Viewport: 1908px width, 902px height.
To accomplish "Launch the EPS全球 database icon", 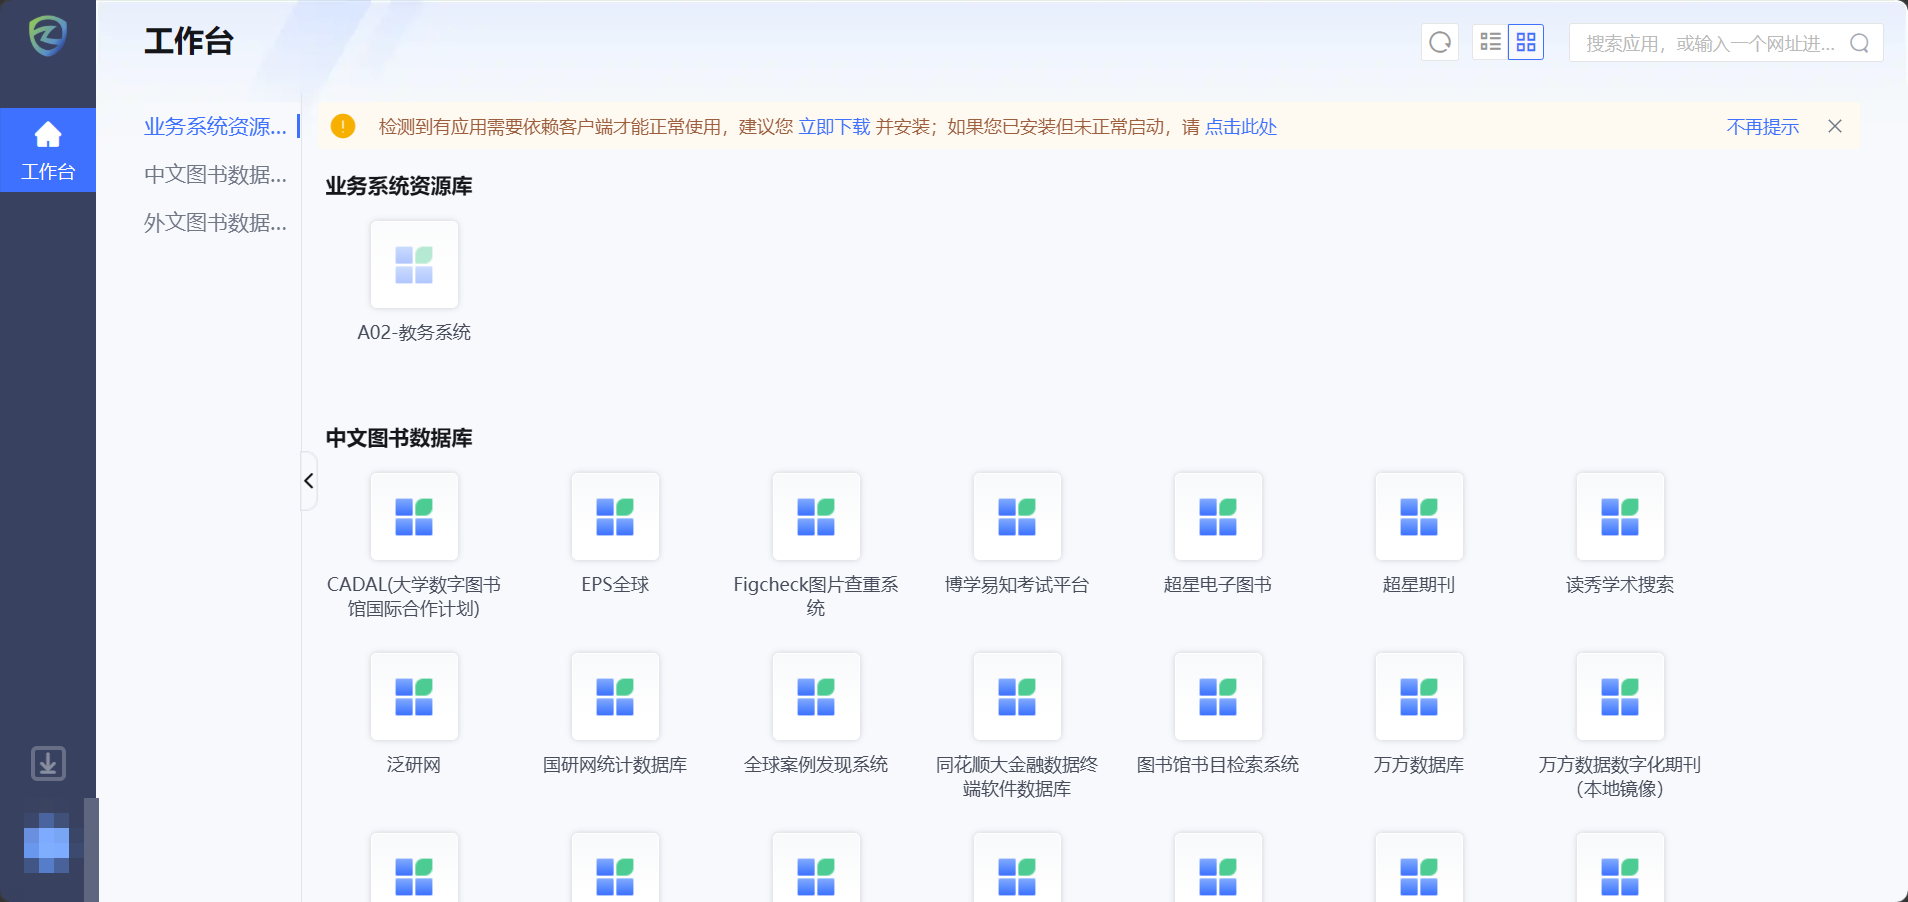I will [x=615, y=517].
